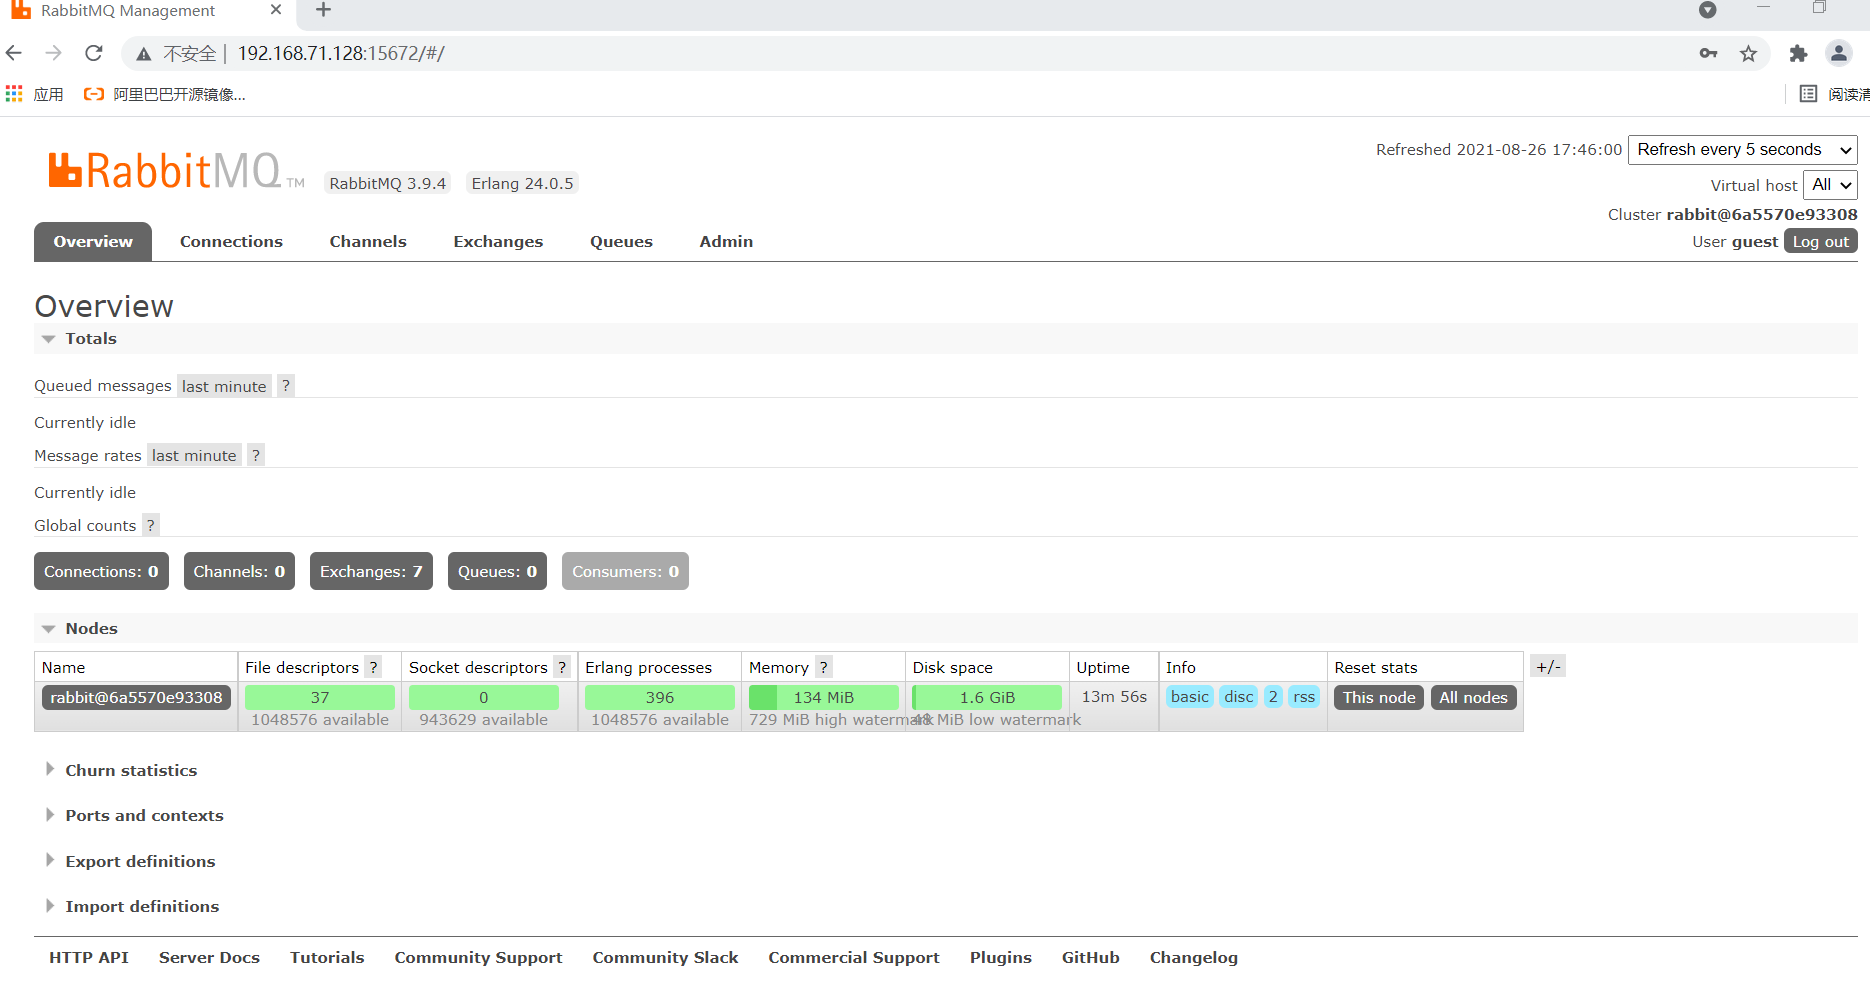This screenshot has height=1005, width=1870.
Task: Bookmark this page with the star icon
Action: [x=1748, y=53]
